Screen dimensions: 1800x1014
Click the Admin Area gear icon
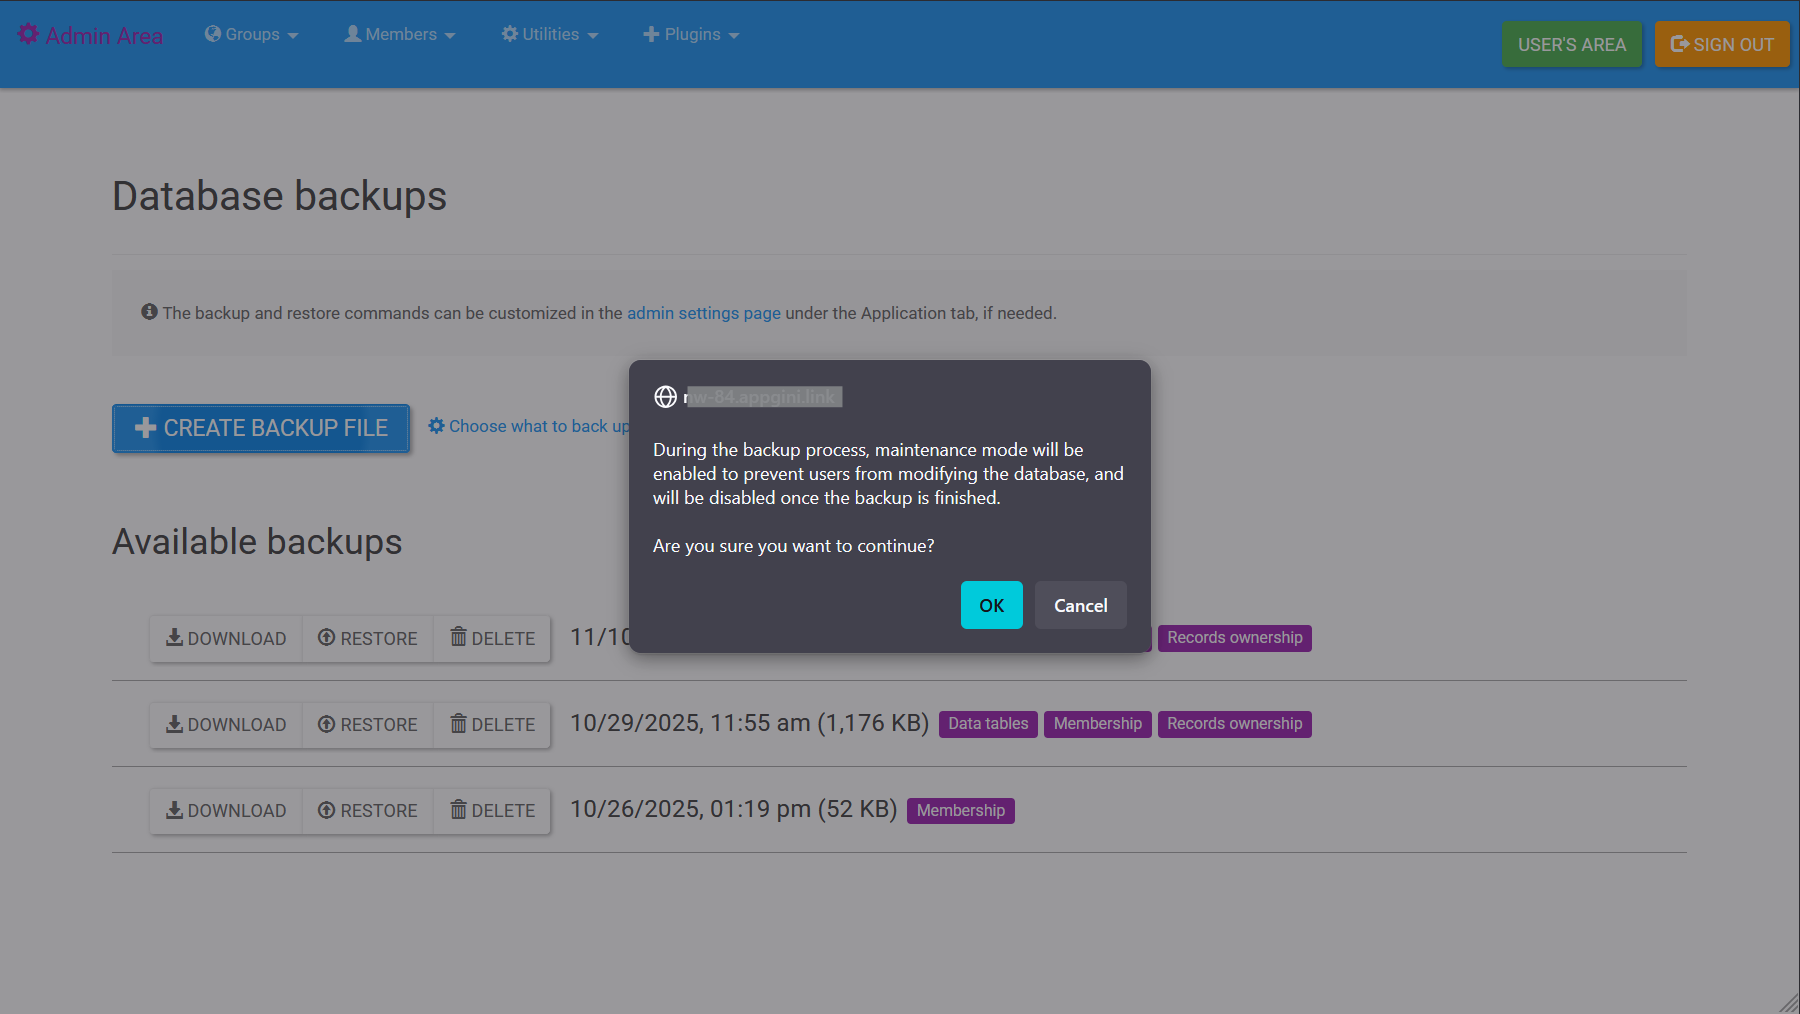click(x=28, y=34)
